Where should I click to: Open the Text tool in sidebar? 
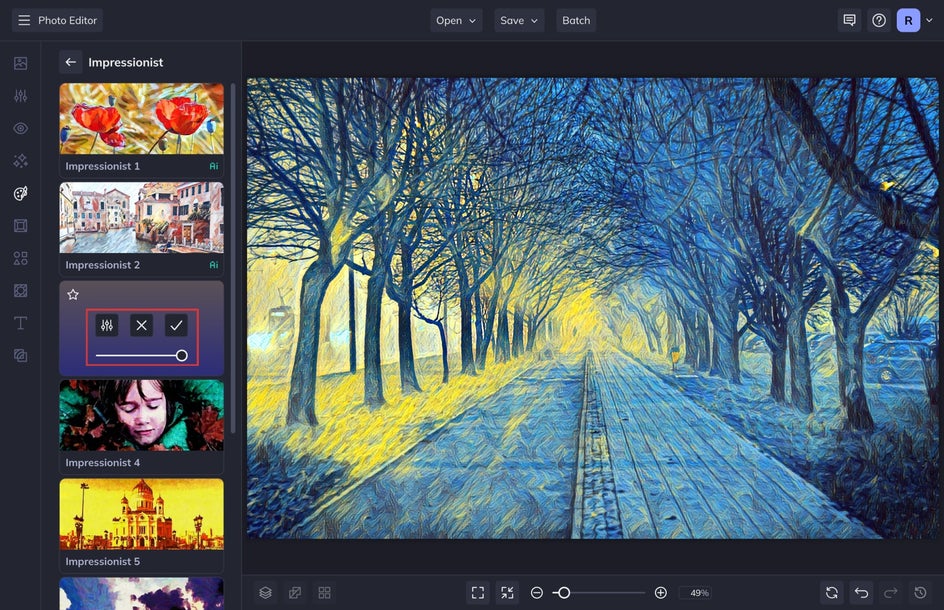tap(20, 323)
